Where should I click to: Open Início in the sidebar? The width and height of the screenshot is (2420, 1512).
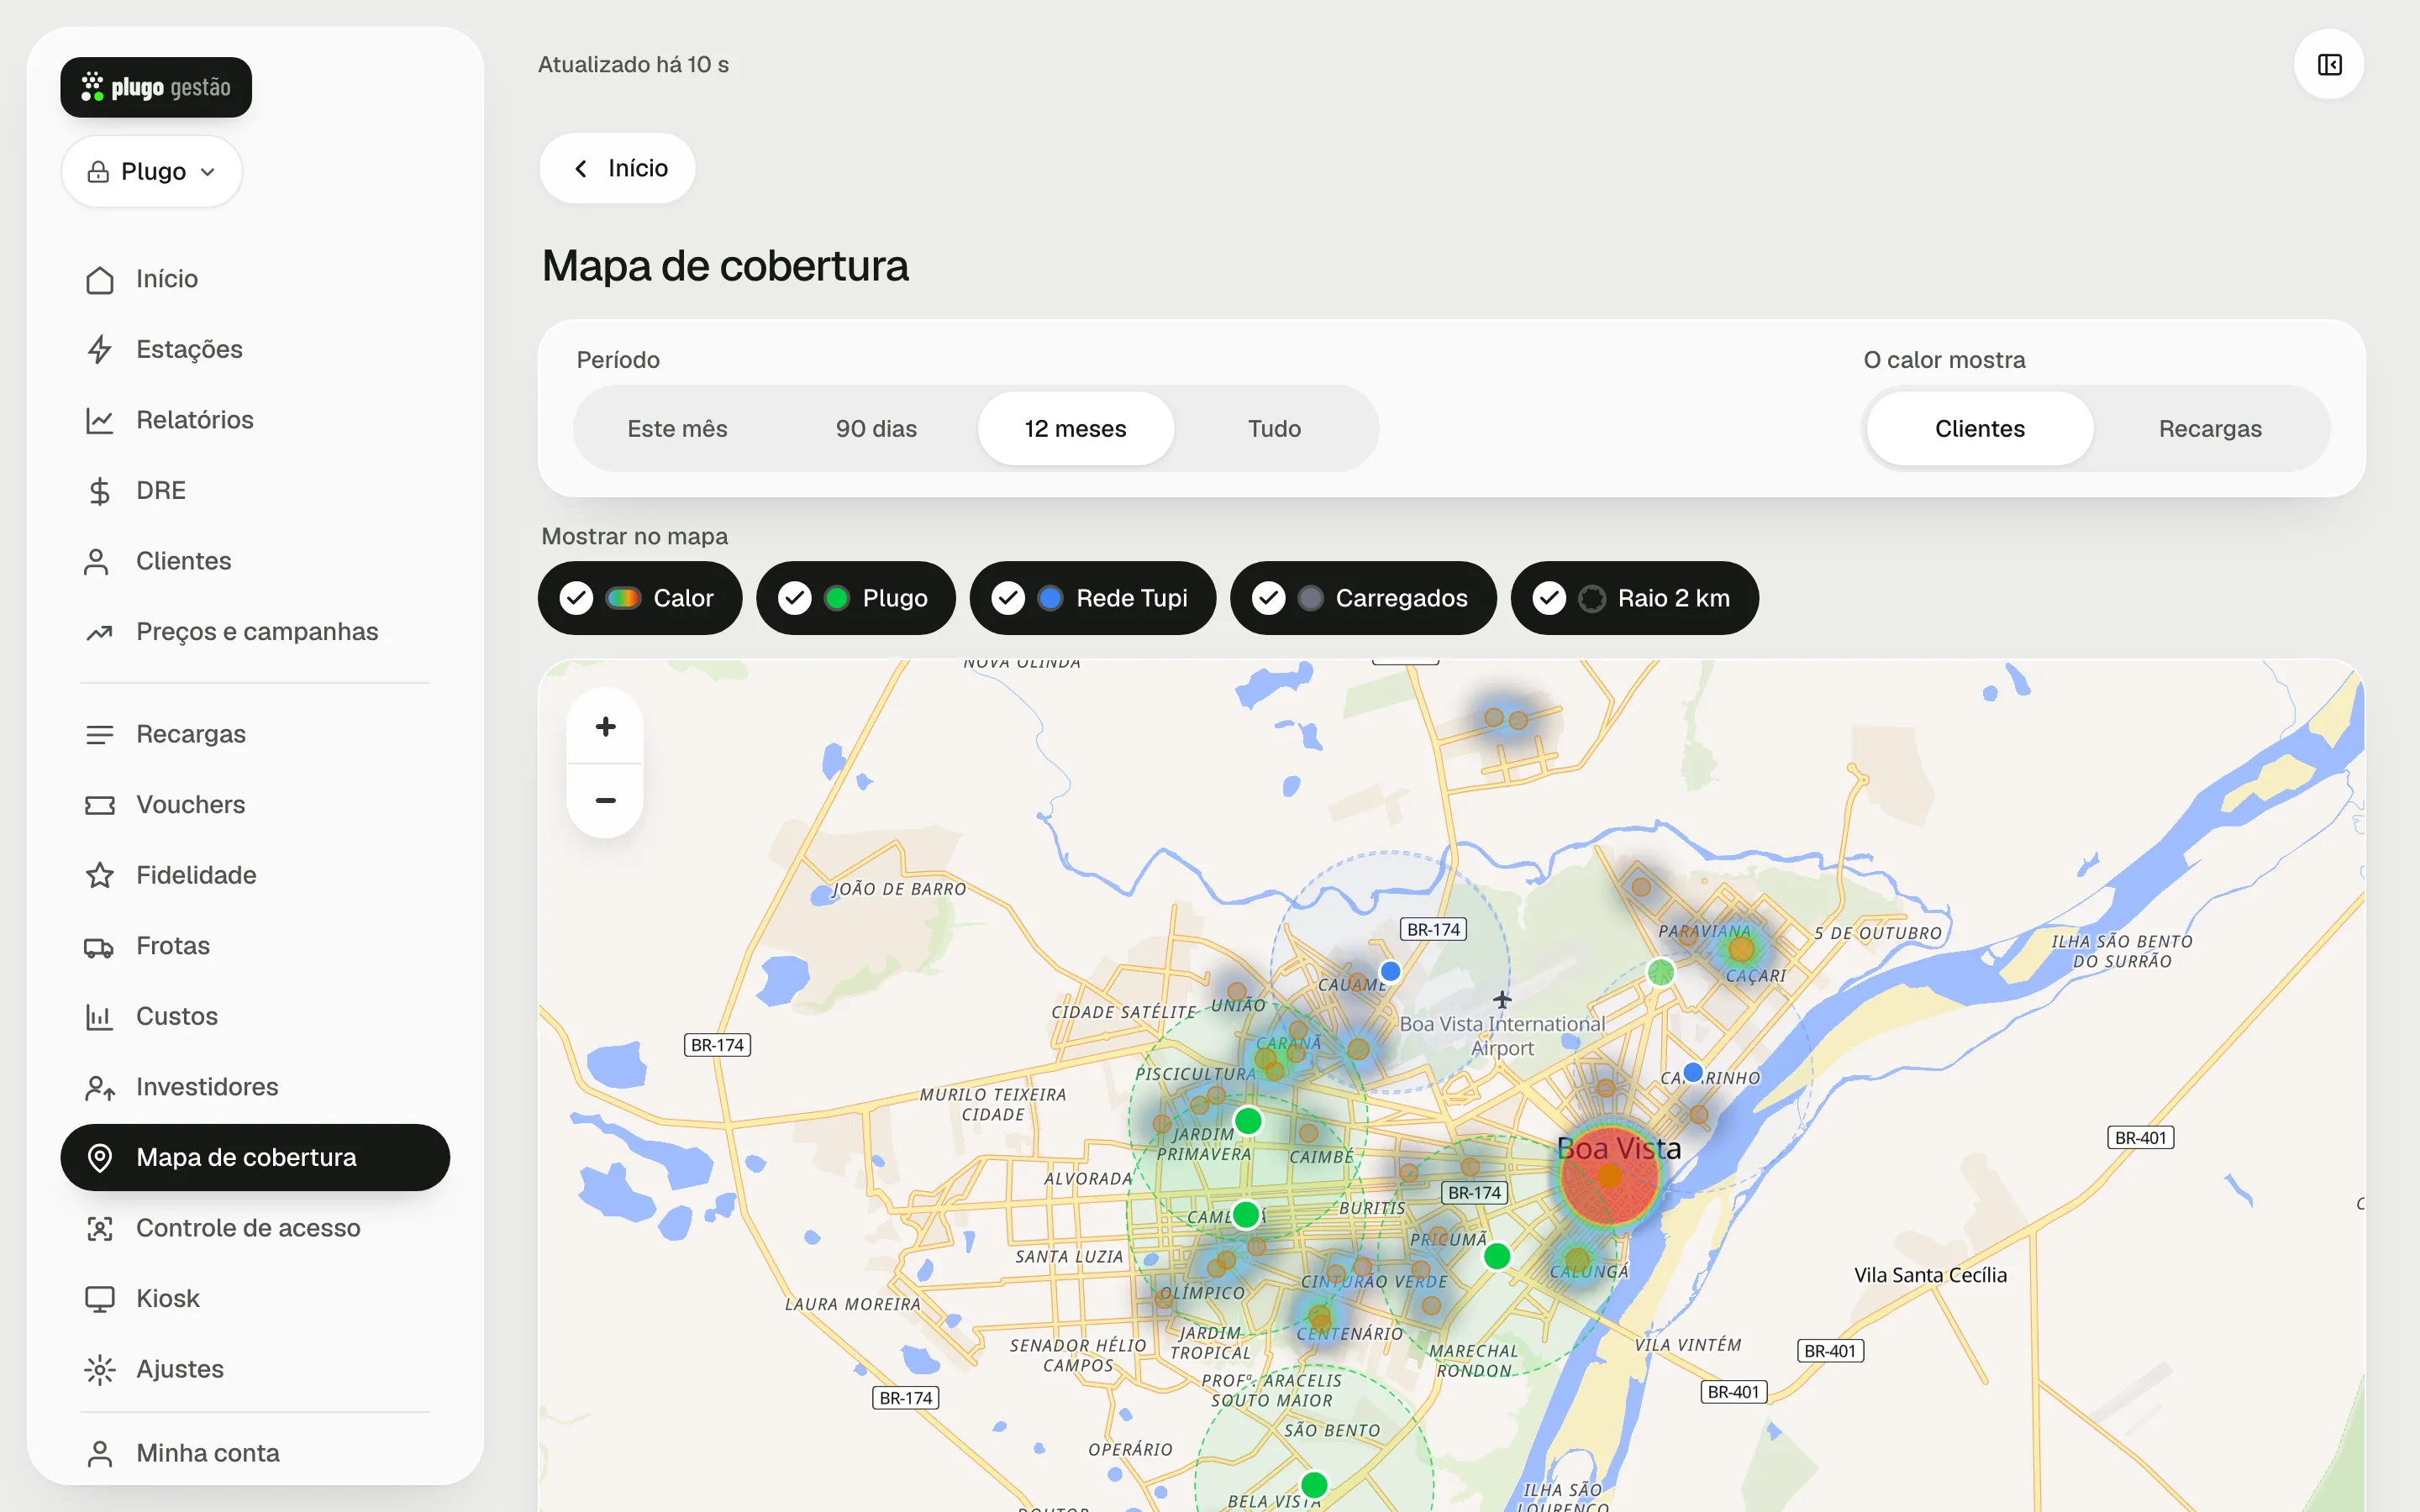pos(255,279)
